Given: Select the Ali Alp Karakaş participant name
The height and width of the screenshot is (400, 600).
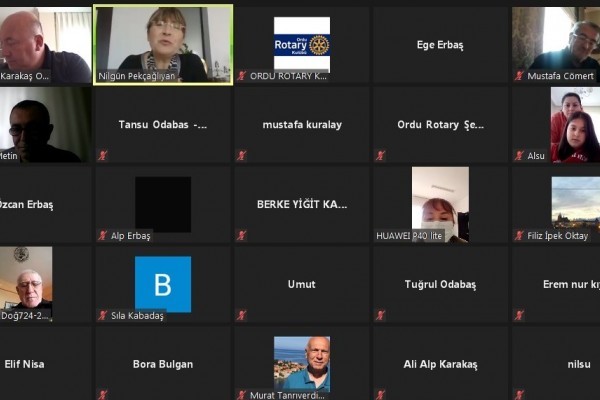Looking at the screenshot, I should [440, 364].
